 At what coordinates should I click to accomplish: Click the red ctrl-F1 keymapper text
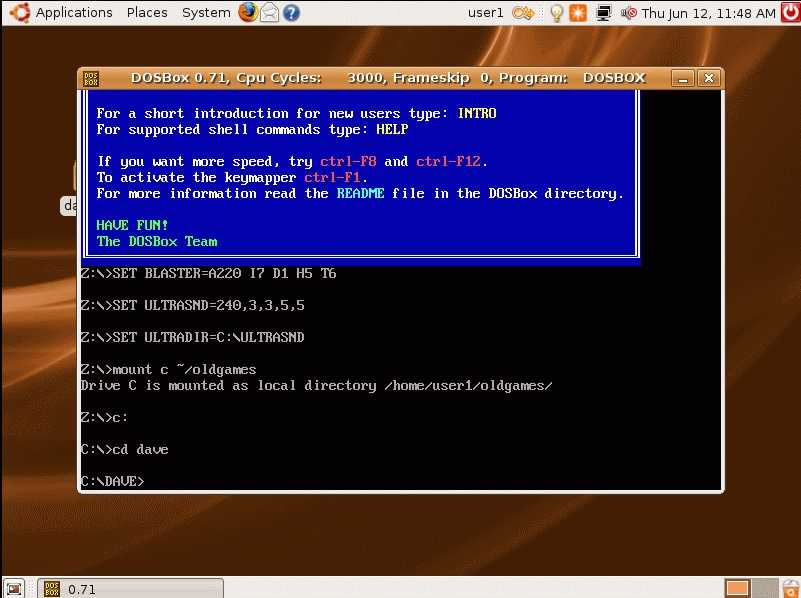point(333,177)
